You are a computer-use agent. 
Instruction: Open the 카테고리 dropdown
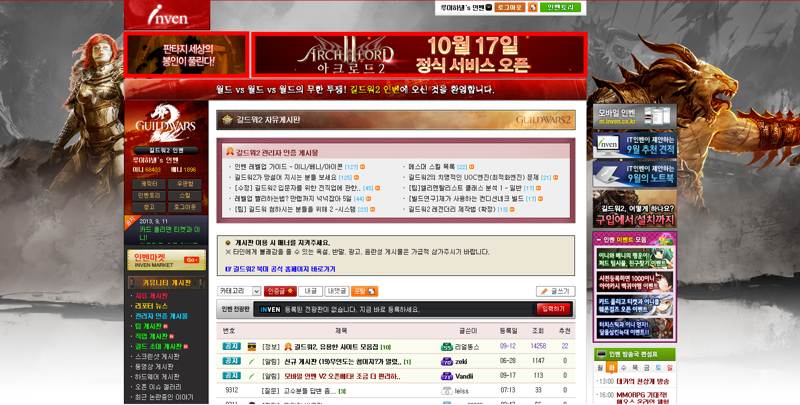[x=239, y=291]
